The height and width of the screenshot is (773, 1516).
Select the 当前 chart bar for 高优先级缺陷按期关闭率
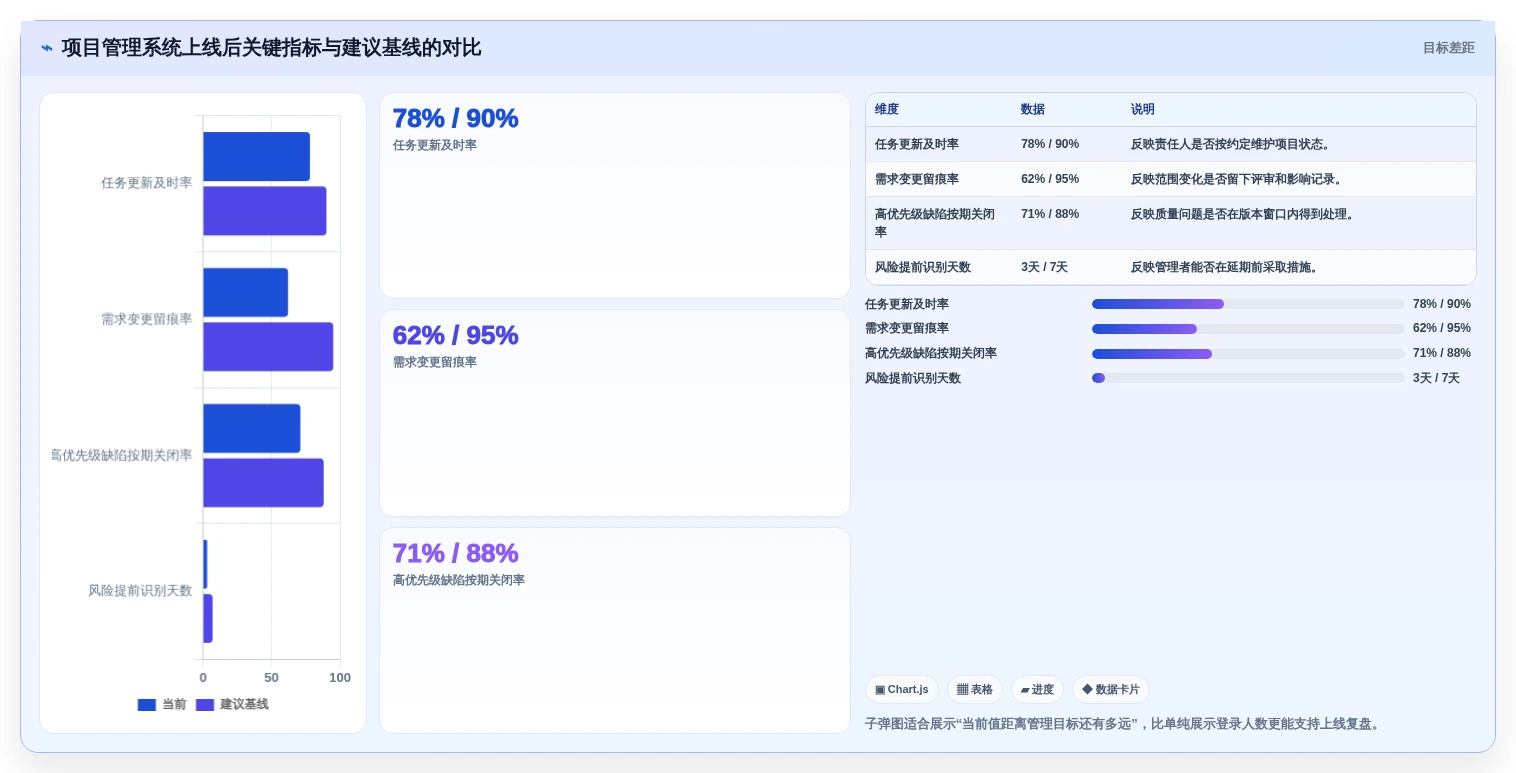pos(252,429)
